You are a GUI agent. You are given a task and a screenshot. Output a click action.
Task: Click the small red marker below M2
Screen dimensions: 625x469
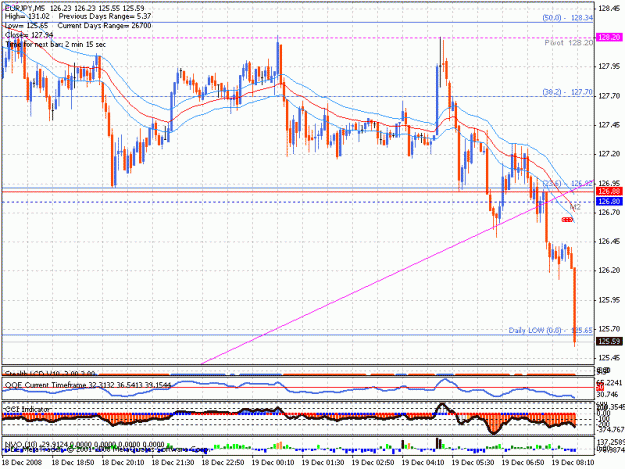[567, 220]
